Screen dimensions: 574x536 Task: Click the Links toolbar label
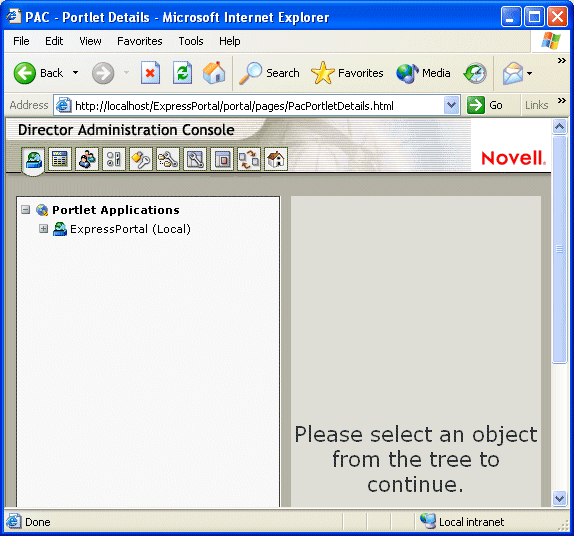pyautogui.click(x=536, y=105)
